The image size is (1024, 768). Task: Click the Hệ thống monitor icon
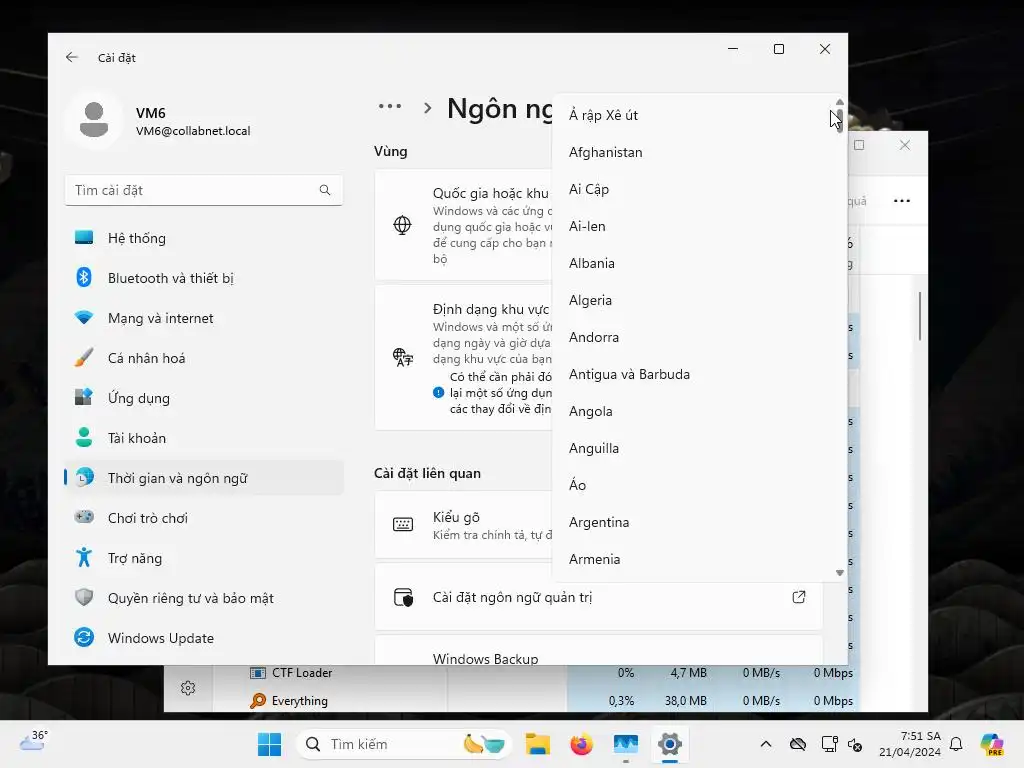click(84, 238)
